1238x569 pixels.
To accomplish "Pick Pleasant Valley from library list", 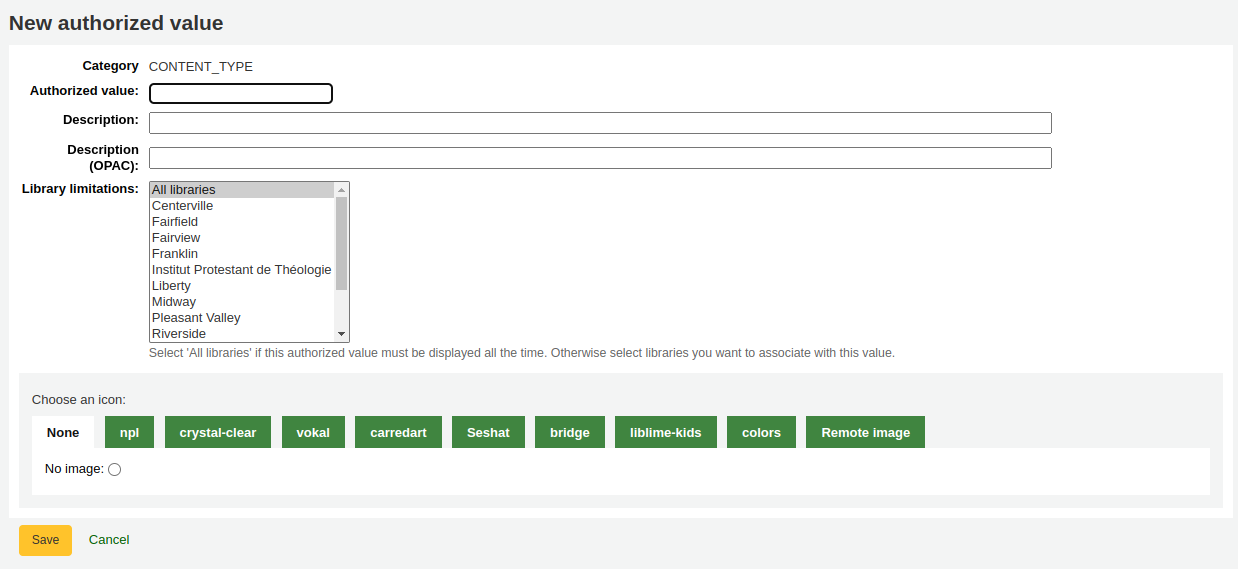I will 242,318.
